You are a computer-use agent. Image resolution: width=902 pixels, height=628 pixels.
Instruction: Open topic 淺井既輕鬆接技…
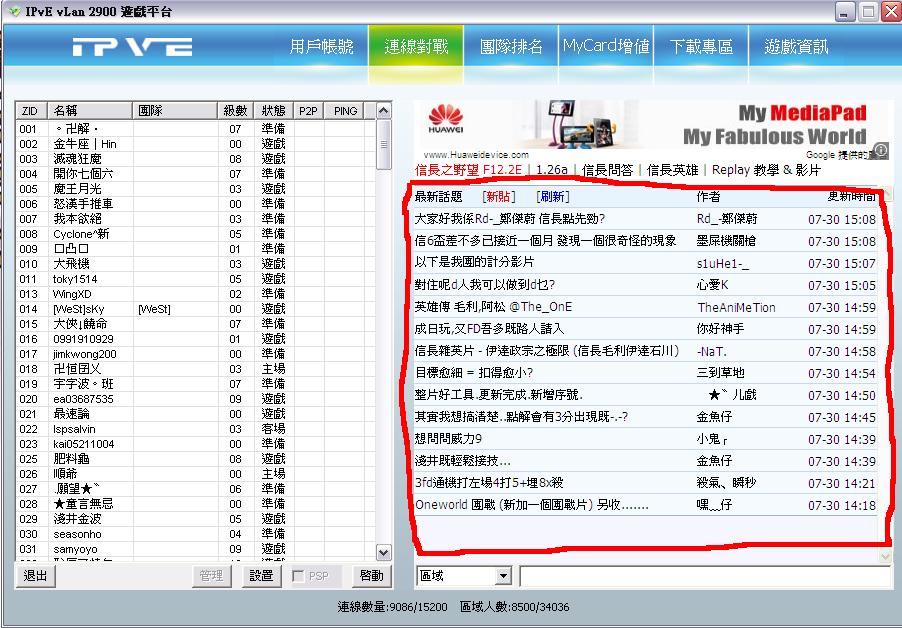463,461
